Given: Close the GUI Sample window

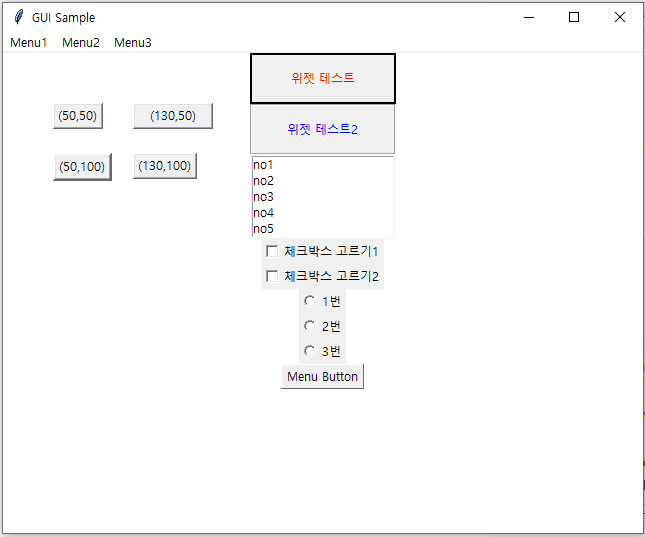Looking at the screenshot, I should click(619, 17).
